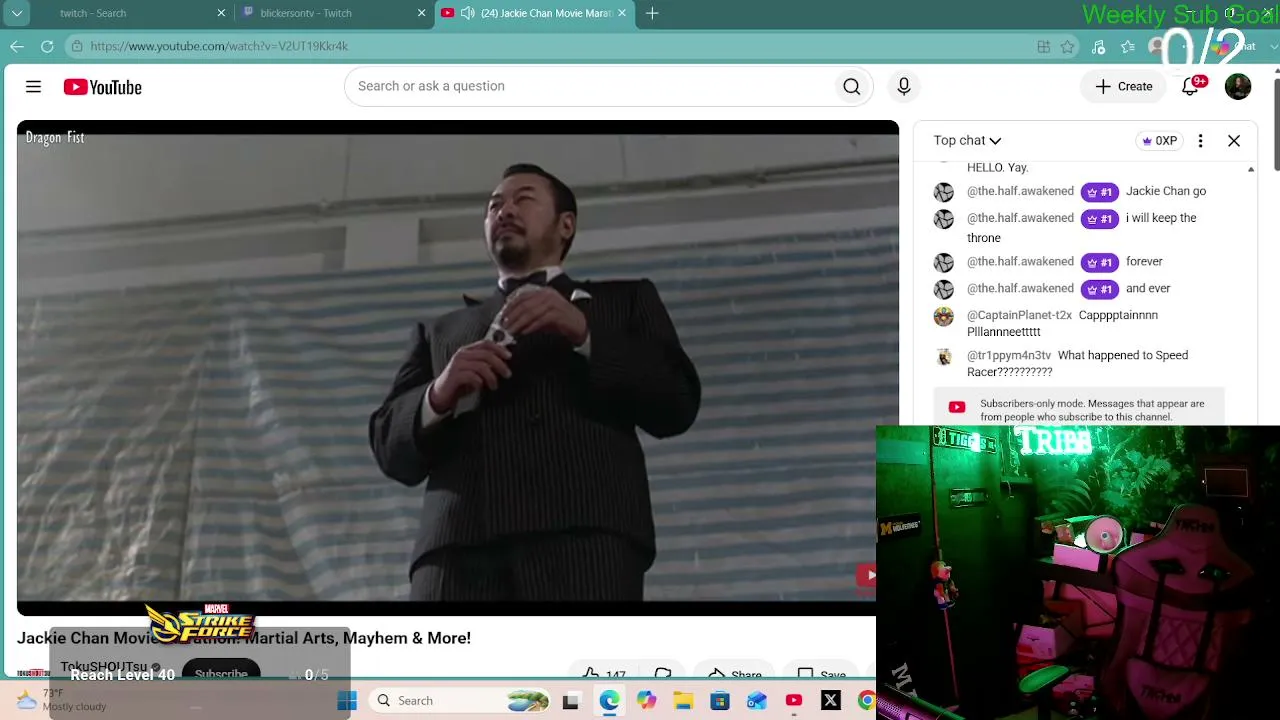Select the Jackie Chan Movie Marathon tab

534,13
